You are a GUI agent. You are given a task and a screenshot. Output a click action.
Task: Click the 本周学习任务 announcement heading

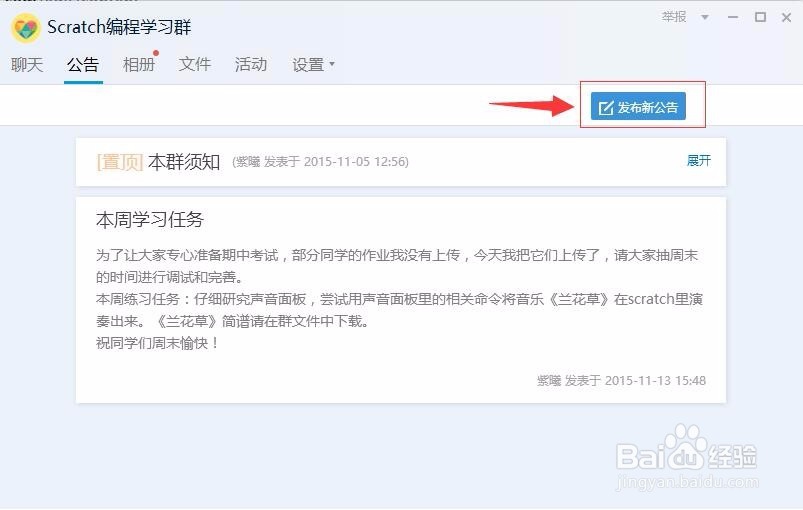(x=150, y=220)
